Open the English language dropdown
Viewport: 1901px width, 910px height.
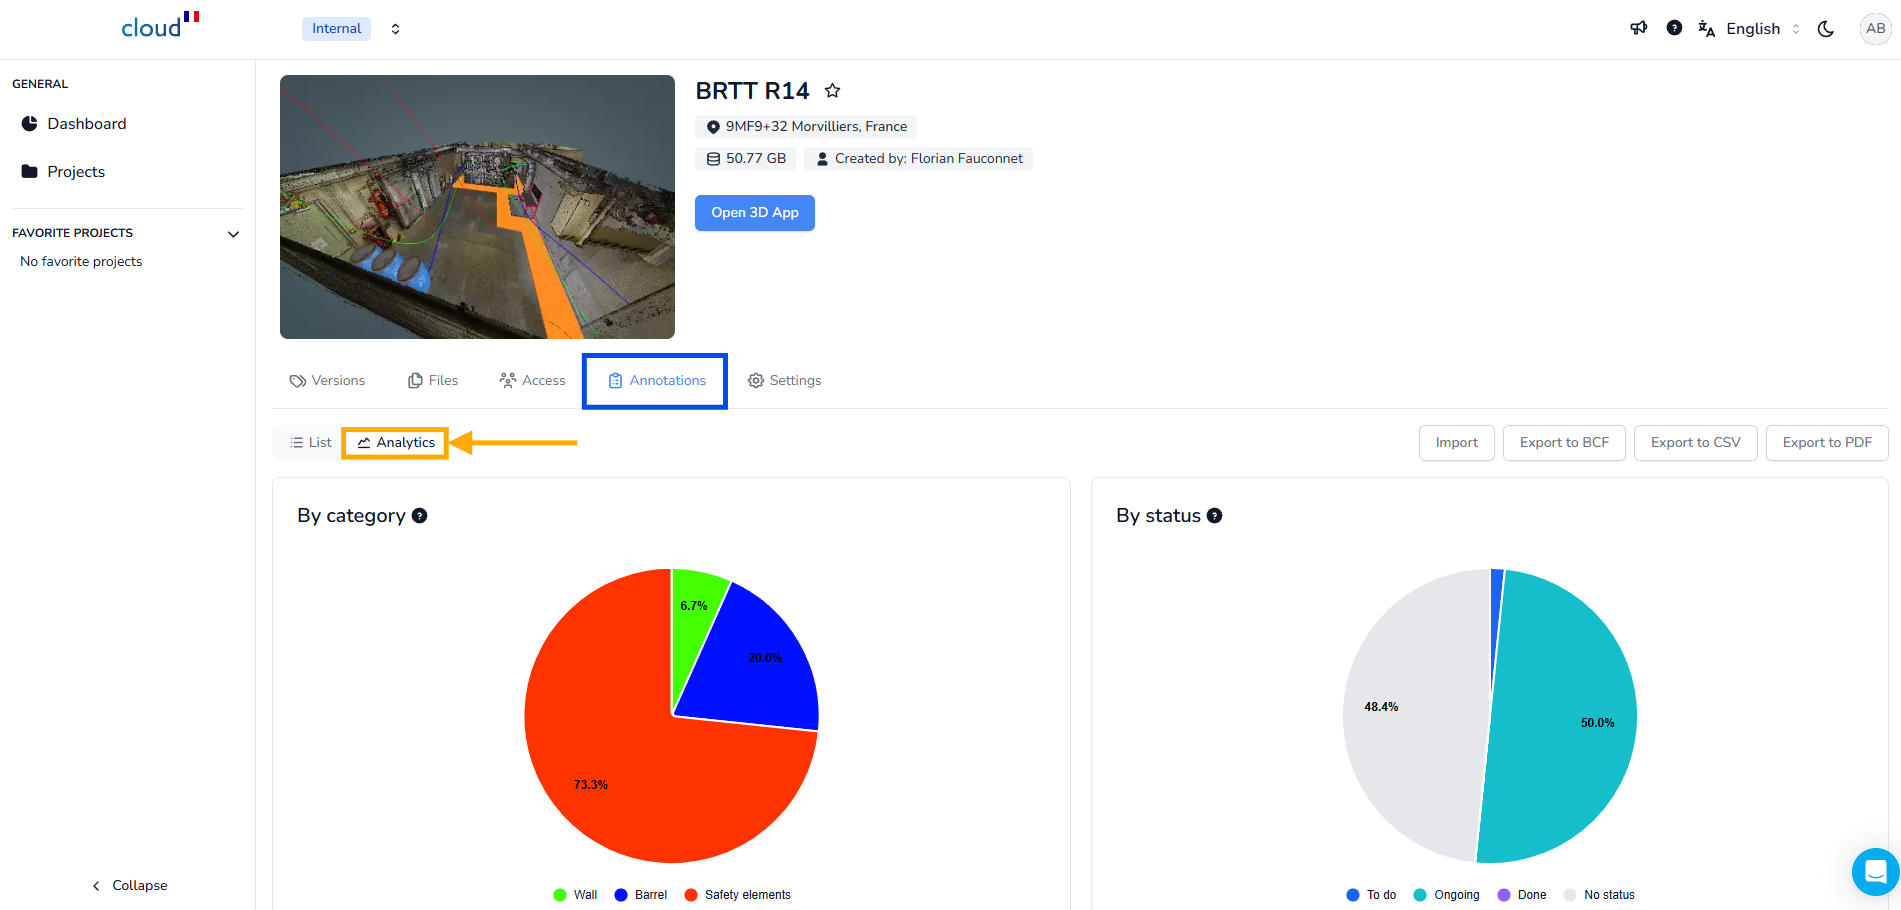coord(1752,29)
